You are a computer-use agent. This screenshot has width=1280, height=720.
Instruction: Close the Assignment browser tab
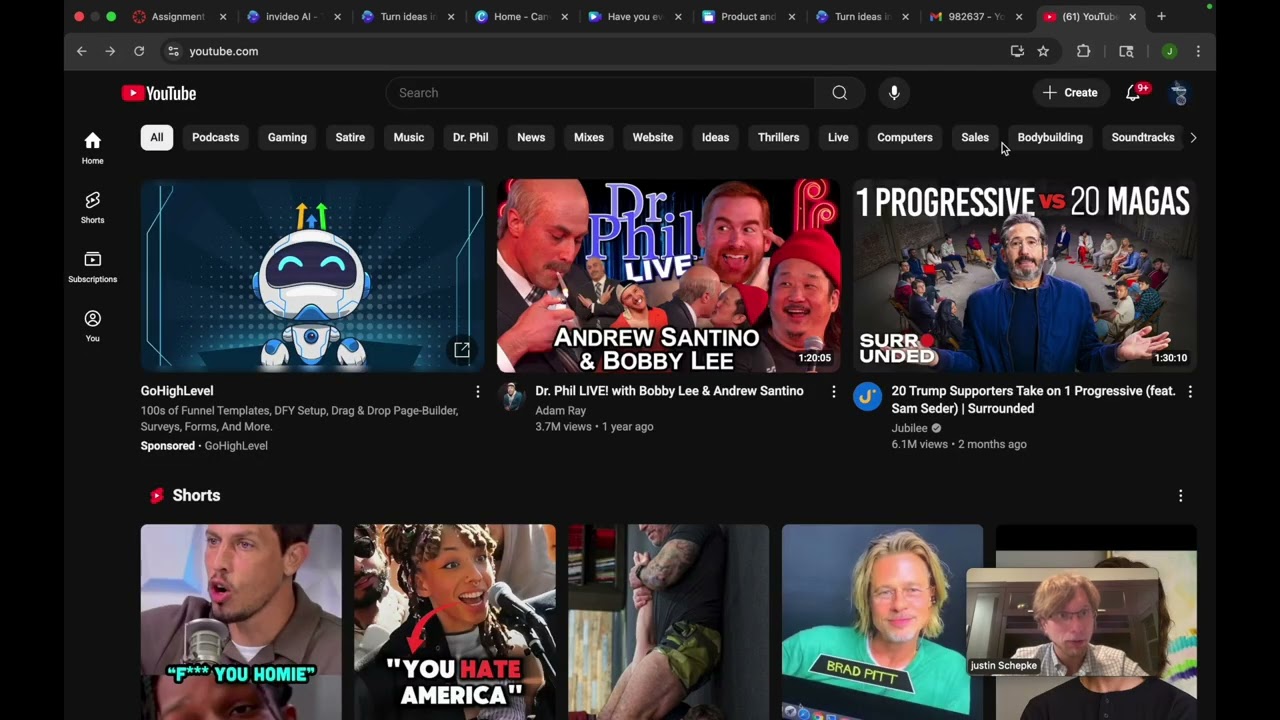pyautogui.click(x=223, y=17)
